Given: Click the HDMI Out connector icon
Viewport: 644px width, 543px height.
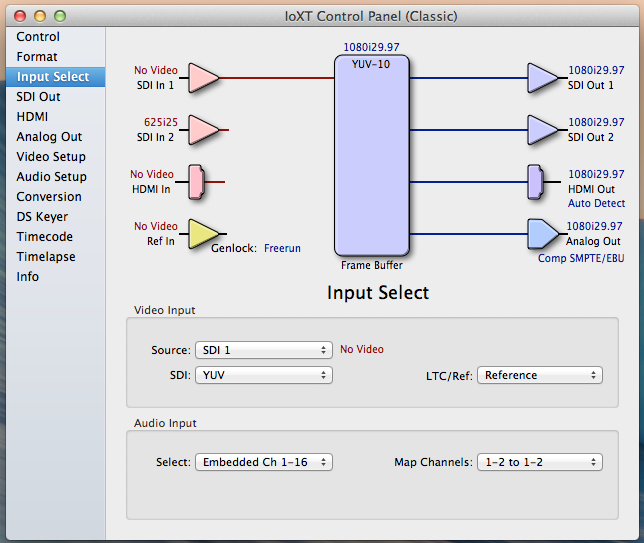Looking at the screenshot, I should [x=534, y=181].
